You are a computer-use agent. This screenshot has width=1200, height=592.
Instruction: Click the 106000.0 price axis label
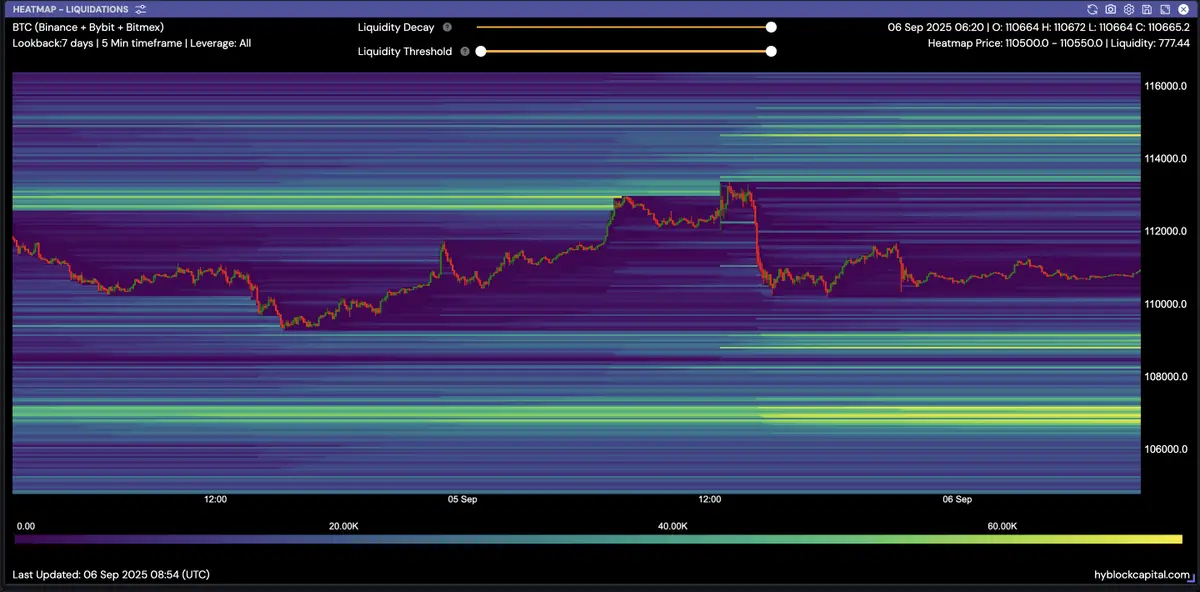(1165, 450)
